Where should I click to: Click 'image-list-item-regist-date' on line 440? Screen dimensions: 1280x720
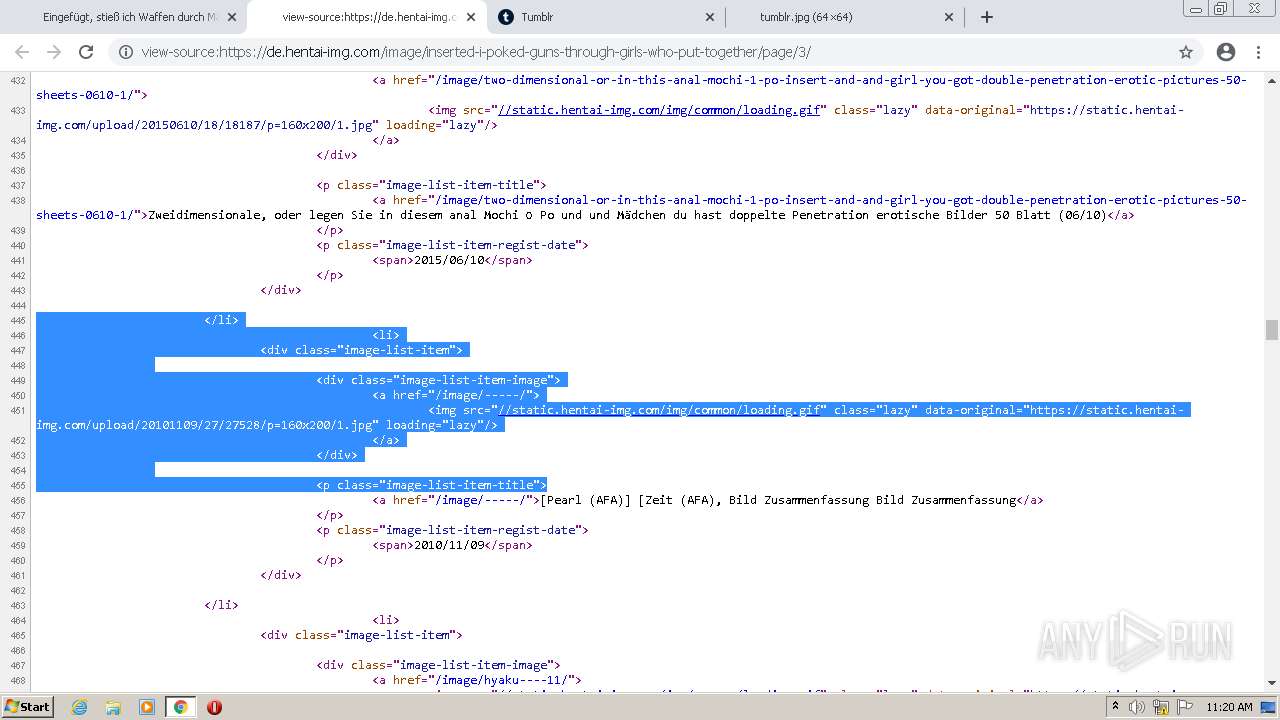(x=484, y=245)
